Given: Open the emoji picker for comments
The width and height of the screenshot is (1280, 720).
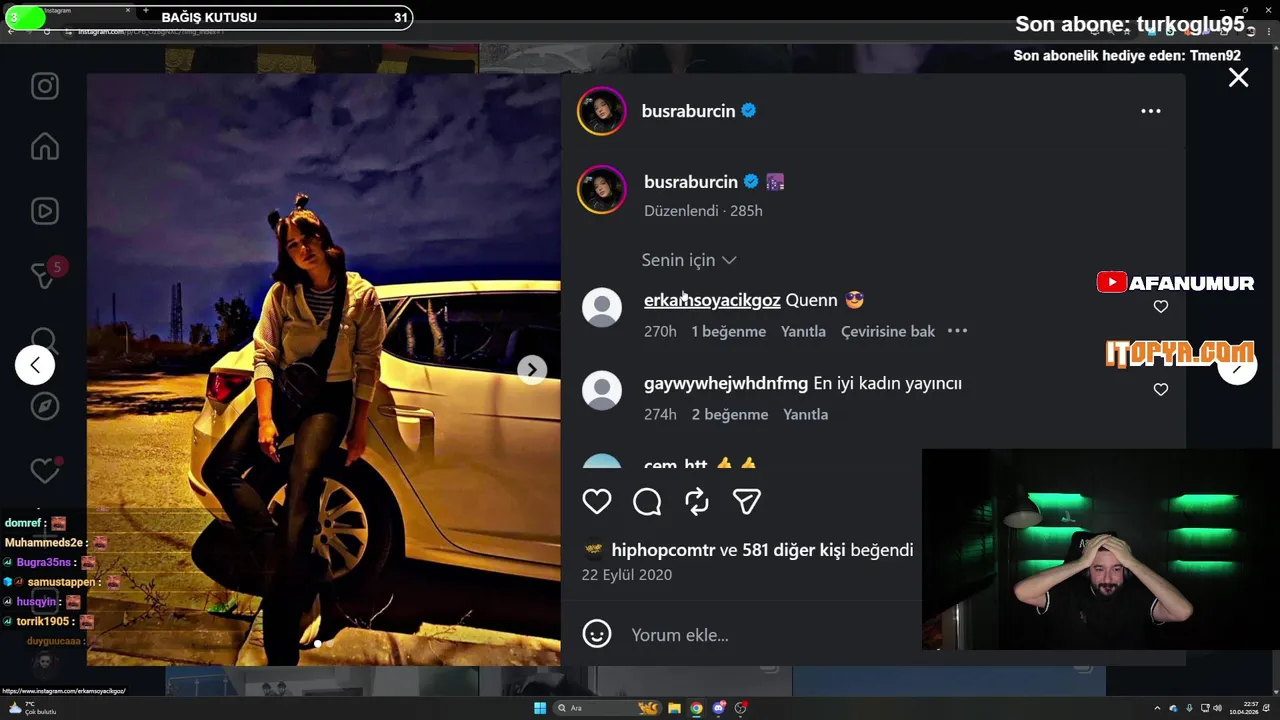Looking at the screenshot, I should (597, 634).
